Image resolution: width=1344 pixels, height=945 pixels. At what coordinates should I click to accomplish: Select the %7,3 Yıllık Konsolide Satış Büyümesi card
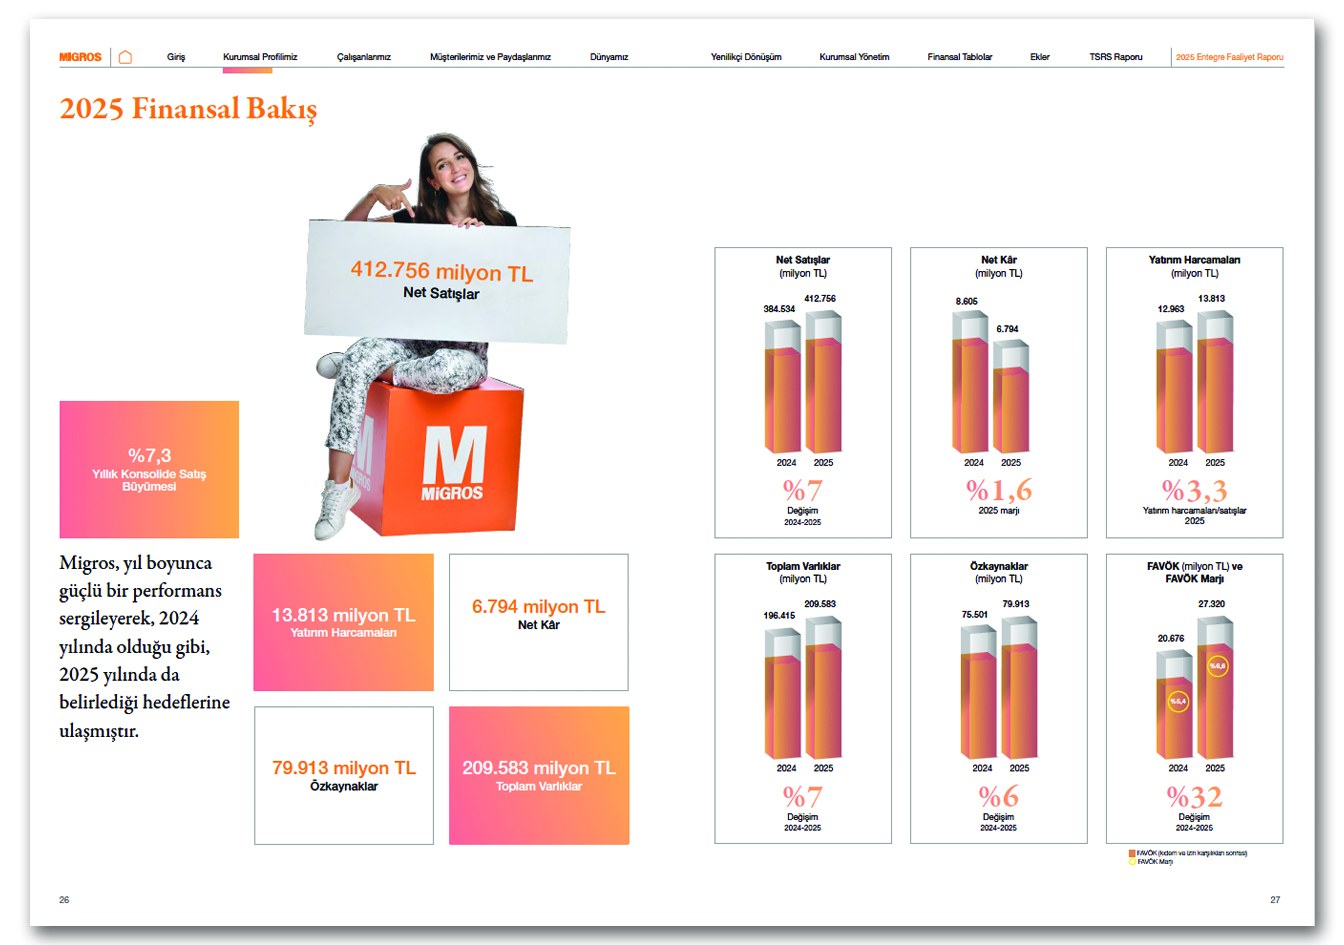(149, 469)
